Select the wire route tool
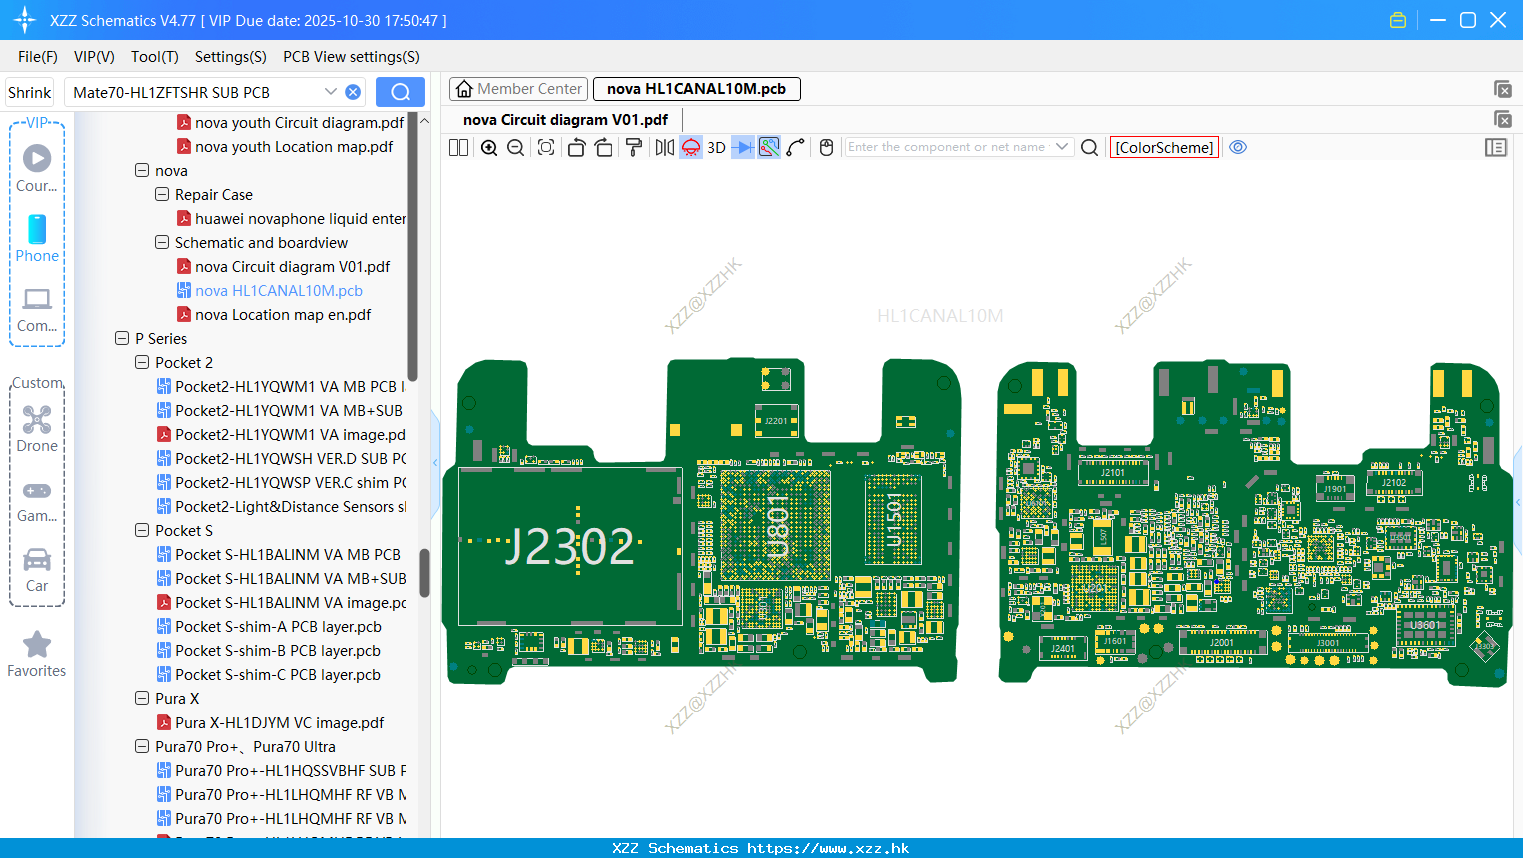Screen dimensions: 1523x858 (x=796, y=147)
